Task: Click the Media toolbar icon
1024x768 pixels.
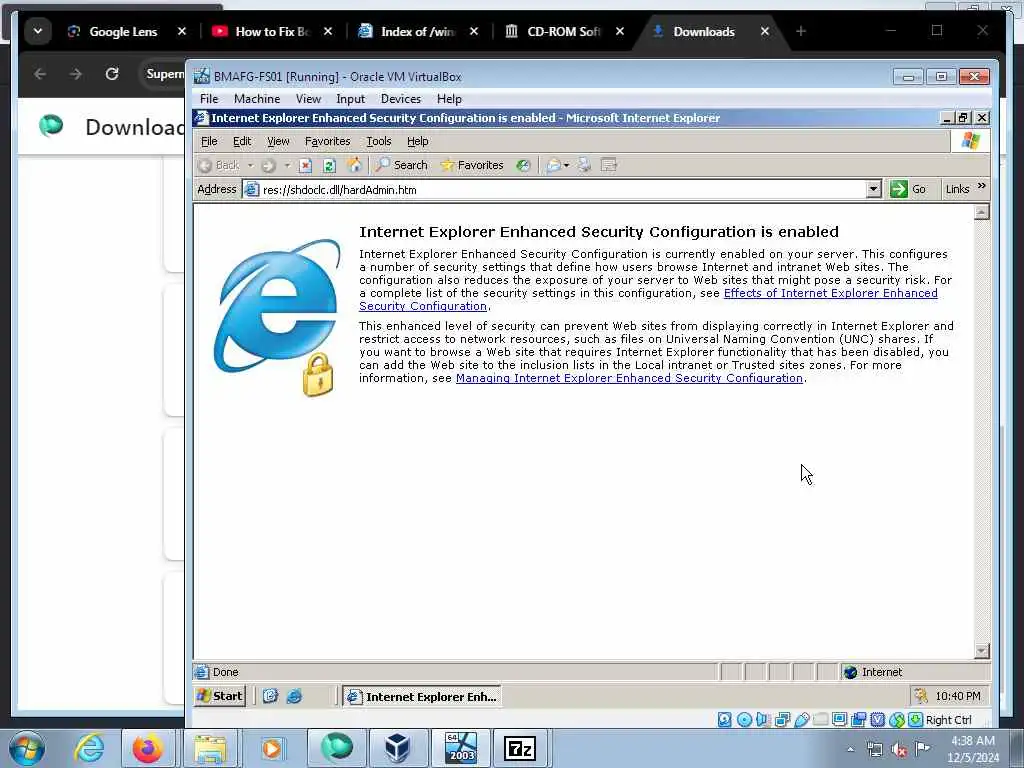Action: pos(523,165)
